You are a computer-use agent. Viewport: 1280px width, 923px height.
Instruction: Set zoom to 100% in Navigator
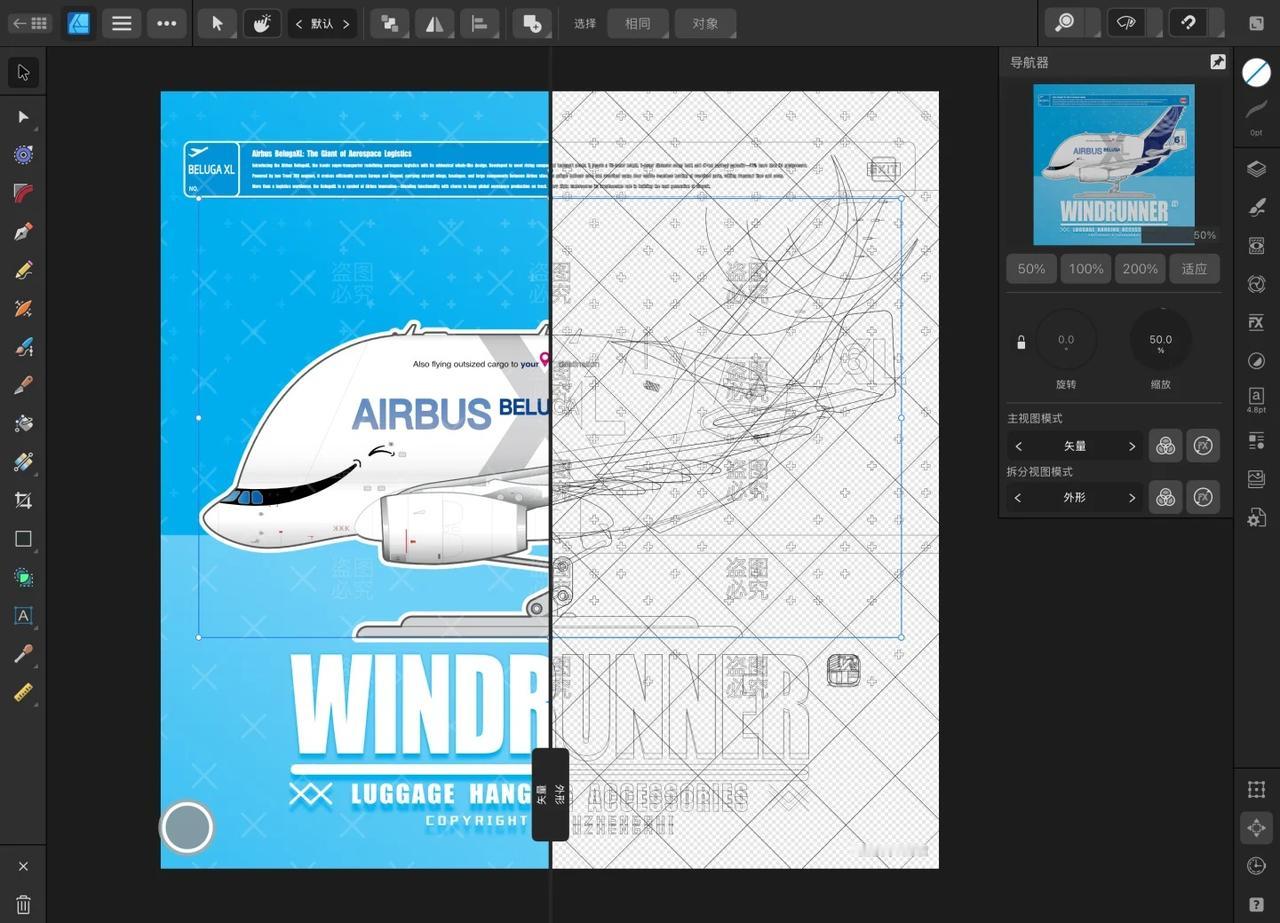[1086, 268]
